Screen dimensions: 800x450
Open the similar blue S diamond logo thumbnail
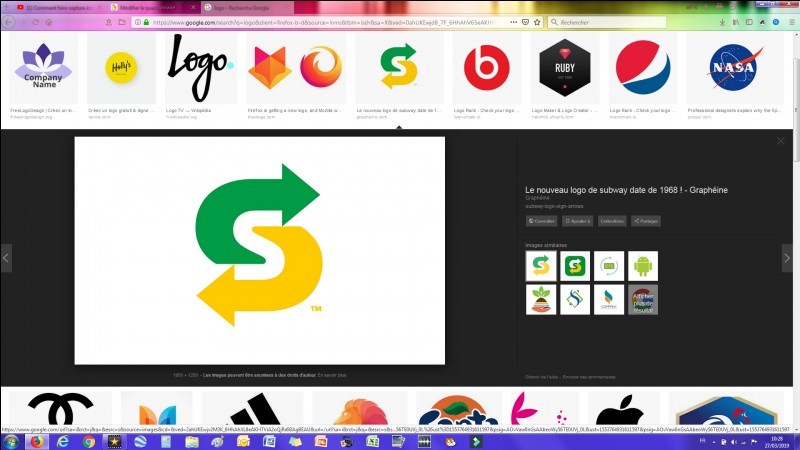coord(575,299)
